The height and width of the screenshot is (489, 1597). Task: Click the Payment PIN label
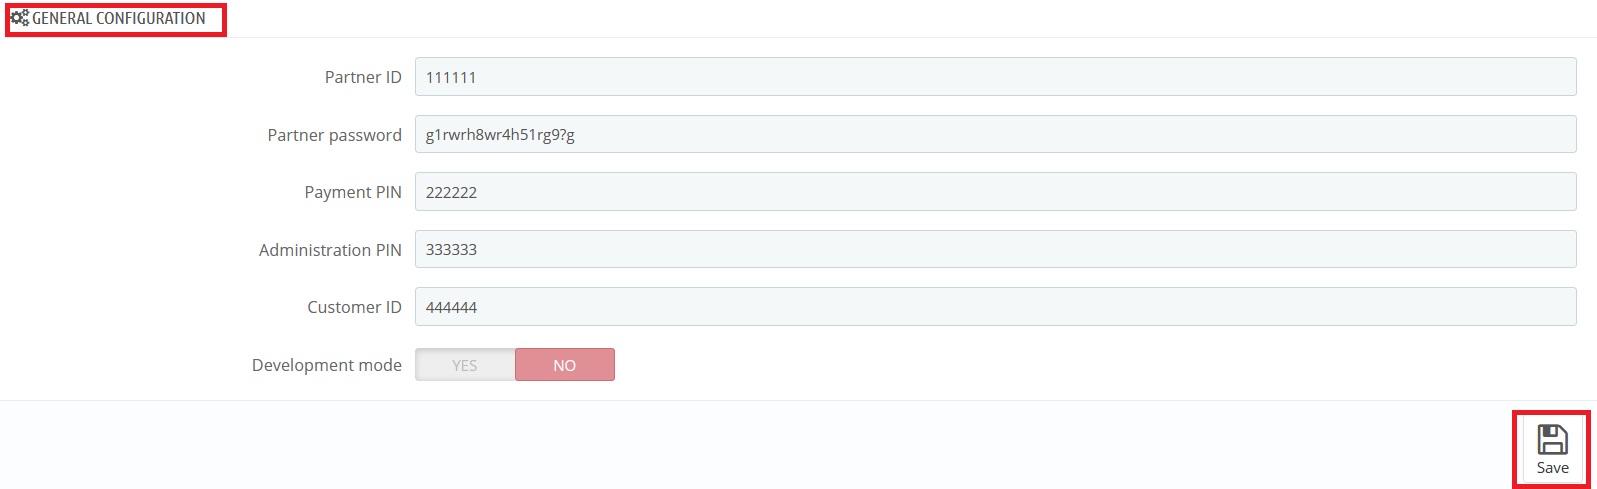(353, 192)
